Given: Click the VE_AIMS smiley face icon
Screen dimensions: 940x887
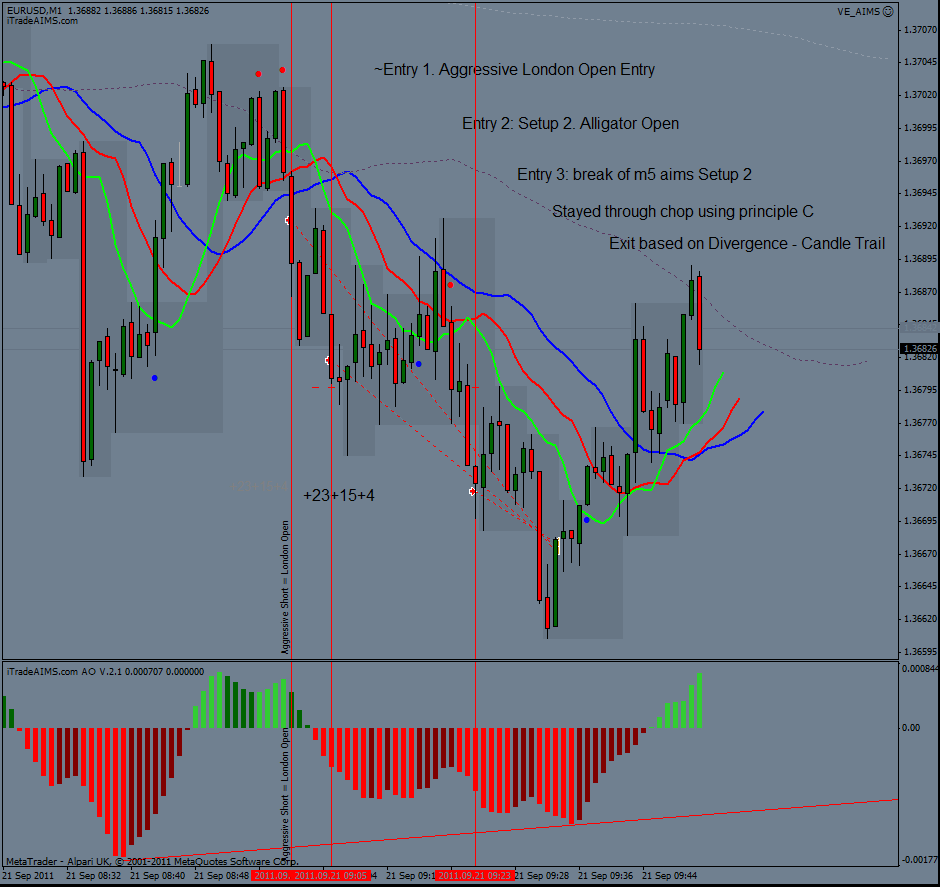Looking at the screenshot, I should point(888,11).
